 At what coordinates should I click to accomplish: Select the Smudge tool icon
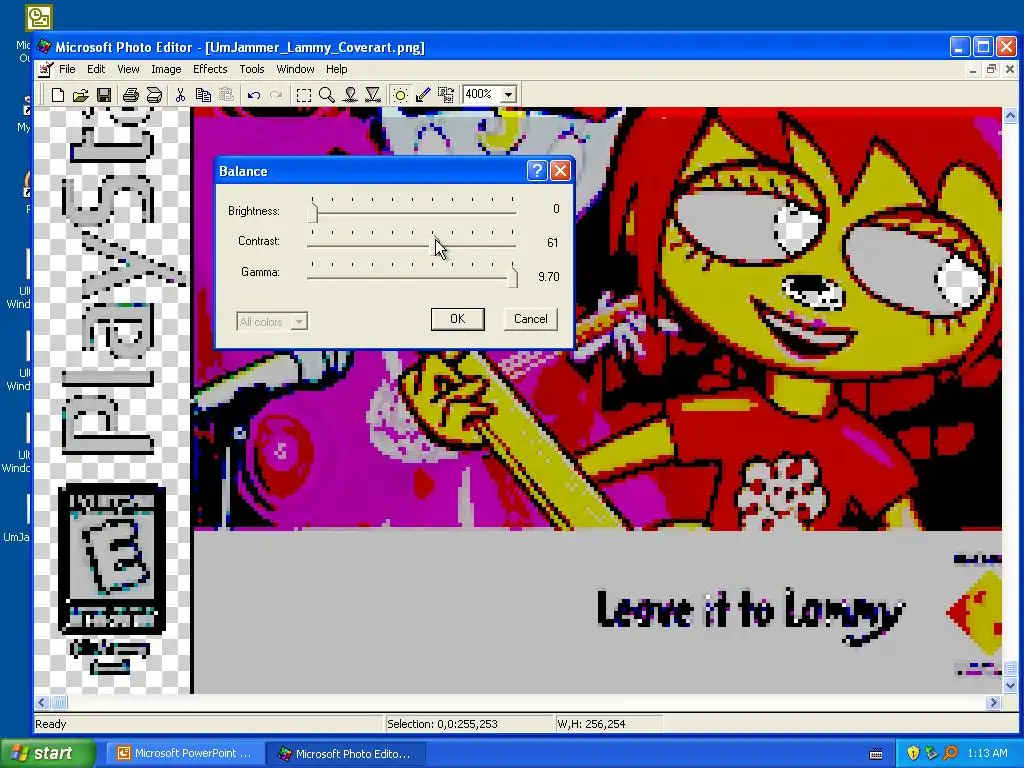point(350,95)
